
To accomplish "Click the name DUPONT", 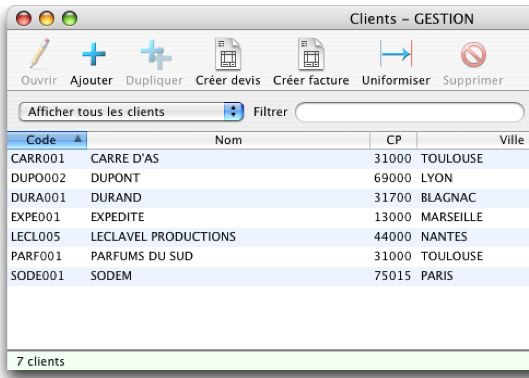I will pos(115,178).
